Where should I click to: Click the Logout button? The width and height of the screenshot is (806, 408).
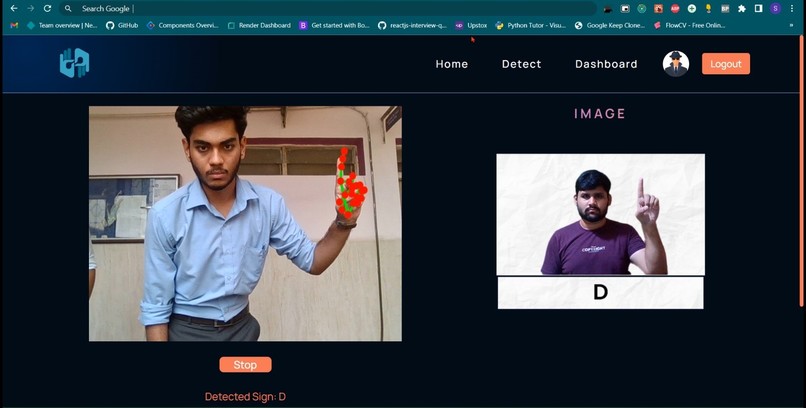click(726, 64)
